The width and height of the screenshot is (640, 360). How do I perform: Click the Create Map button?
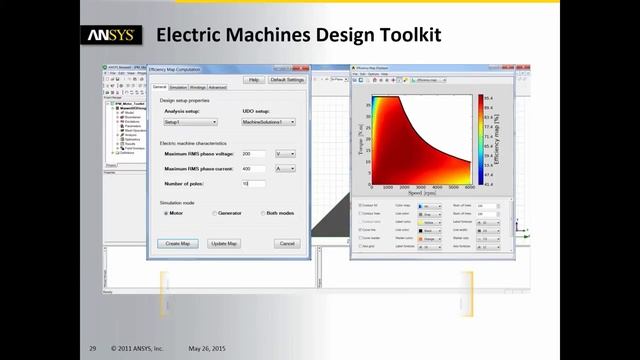(178, 244)
